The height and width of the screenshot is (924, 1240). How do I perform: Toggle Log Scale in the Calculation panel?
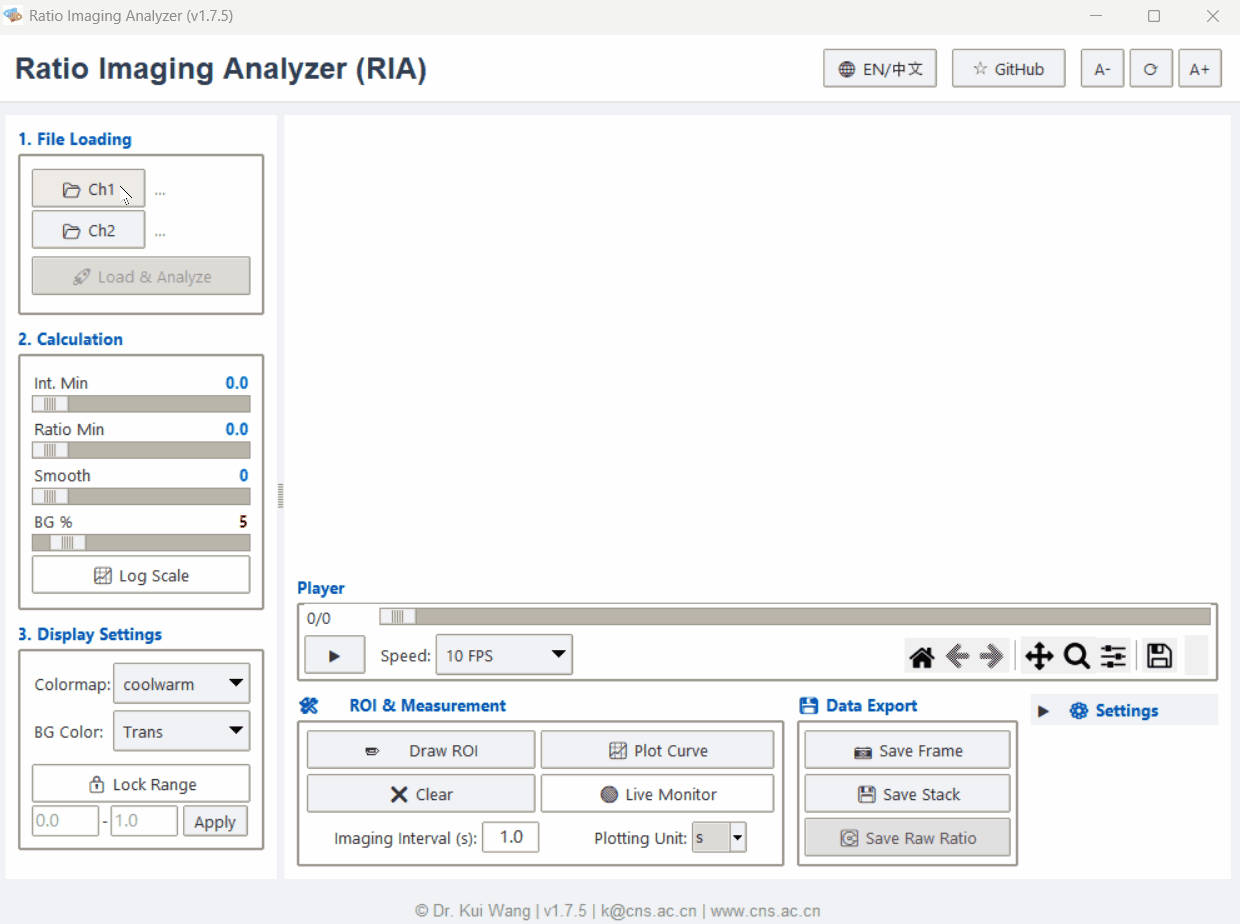(140, 575)
